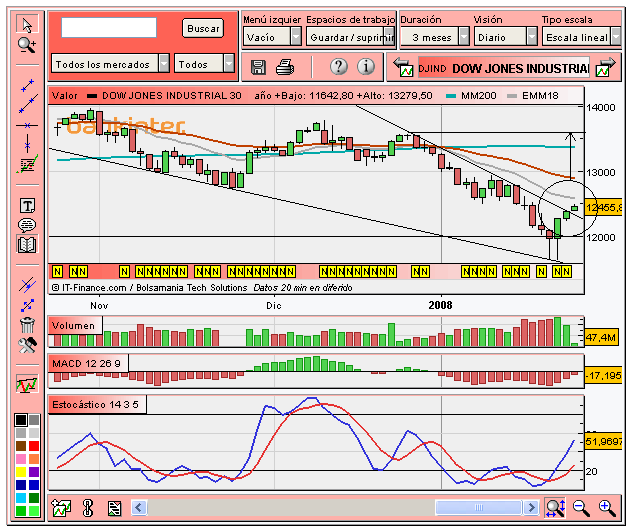Activate the magnifier zoom tool in sidebar
Image resolution: width=630 pixels, height=529 pixels.
coord(27,45)
